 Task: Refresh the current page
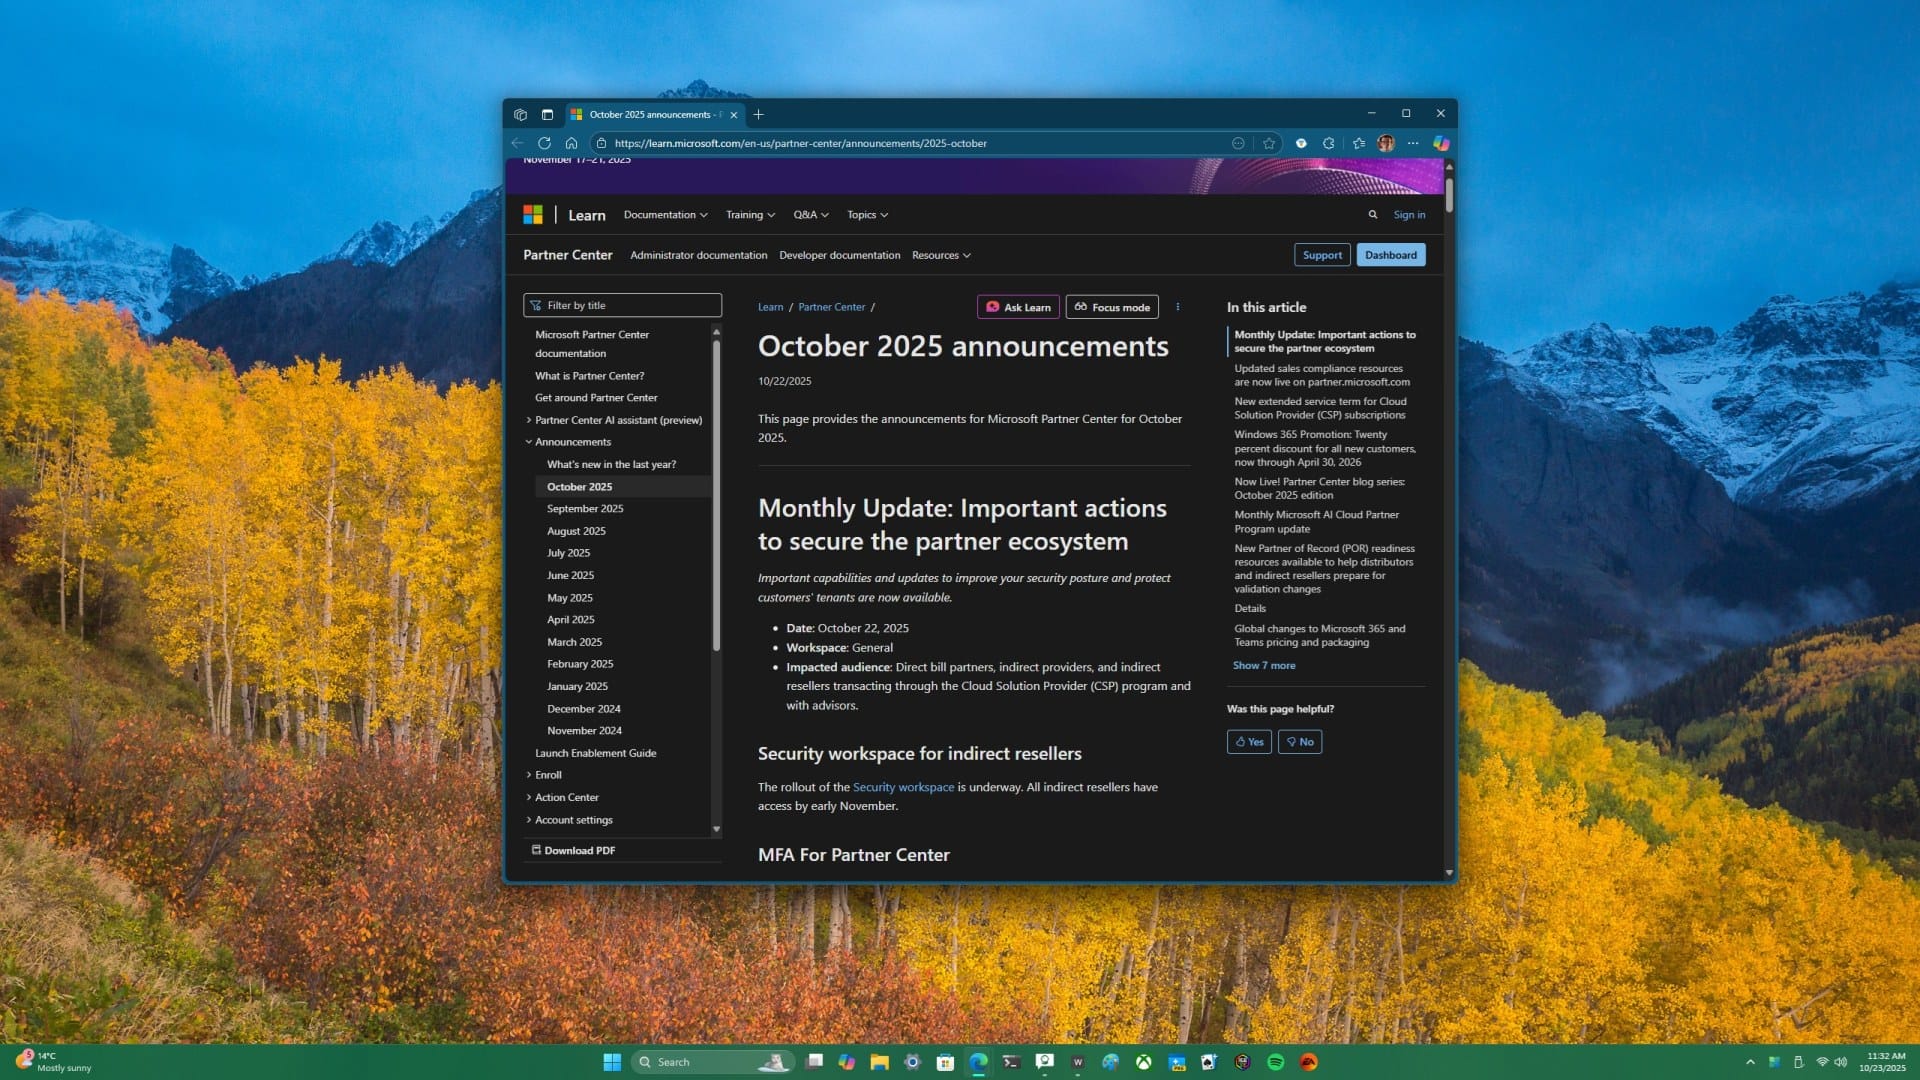point(545,143)
